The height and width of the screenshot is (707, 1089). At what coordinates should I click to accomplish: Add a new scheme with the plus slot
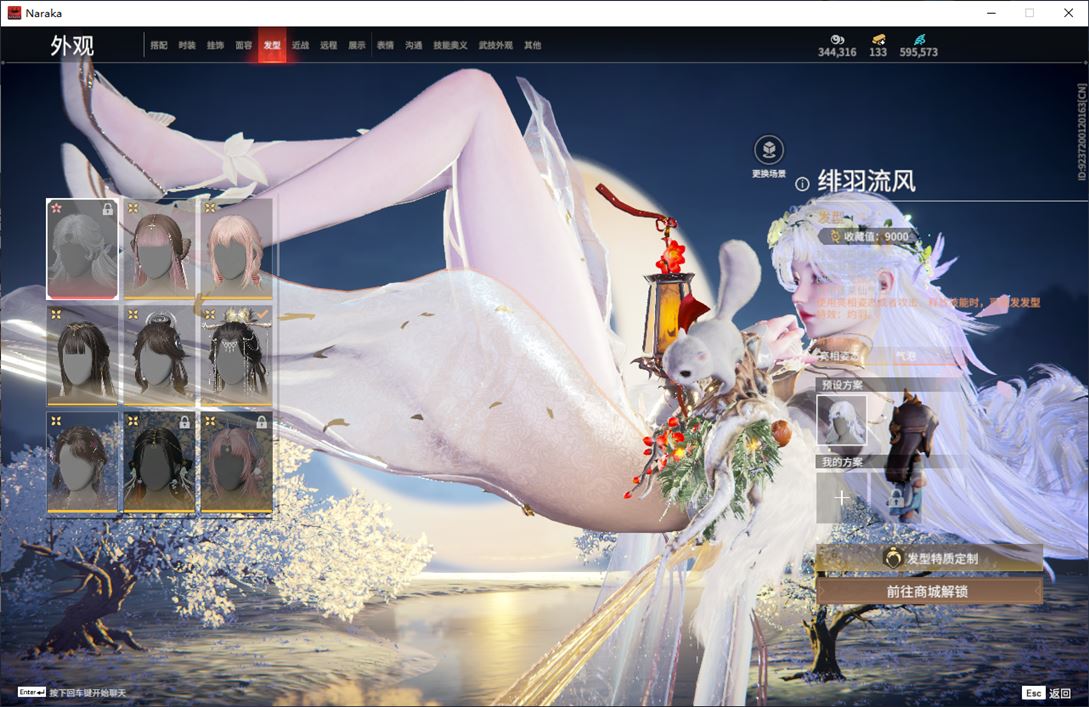[x=841, y=497]
